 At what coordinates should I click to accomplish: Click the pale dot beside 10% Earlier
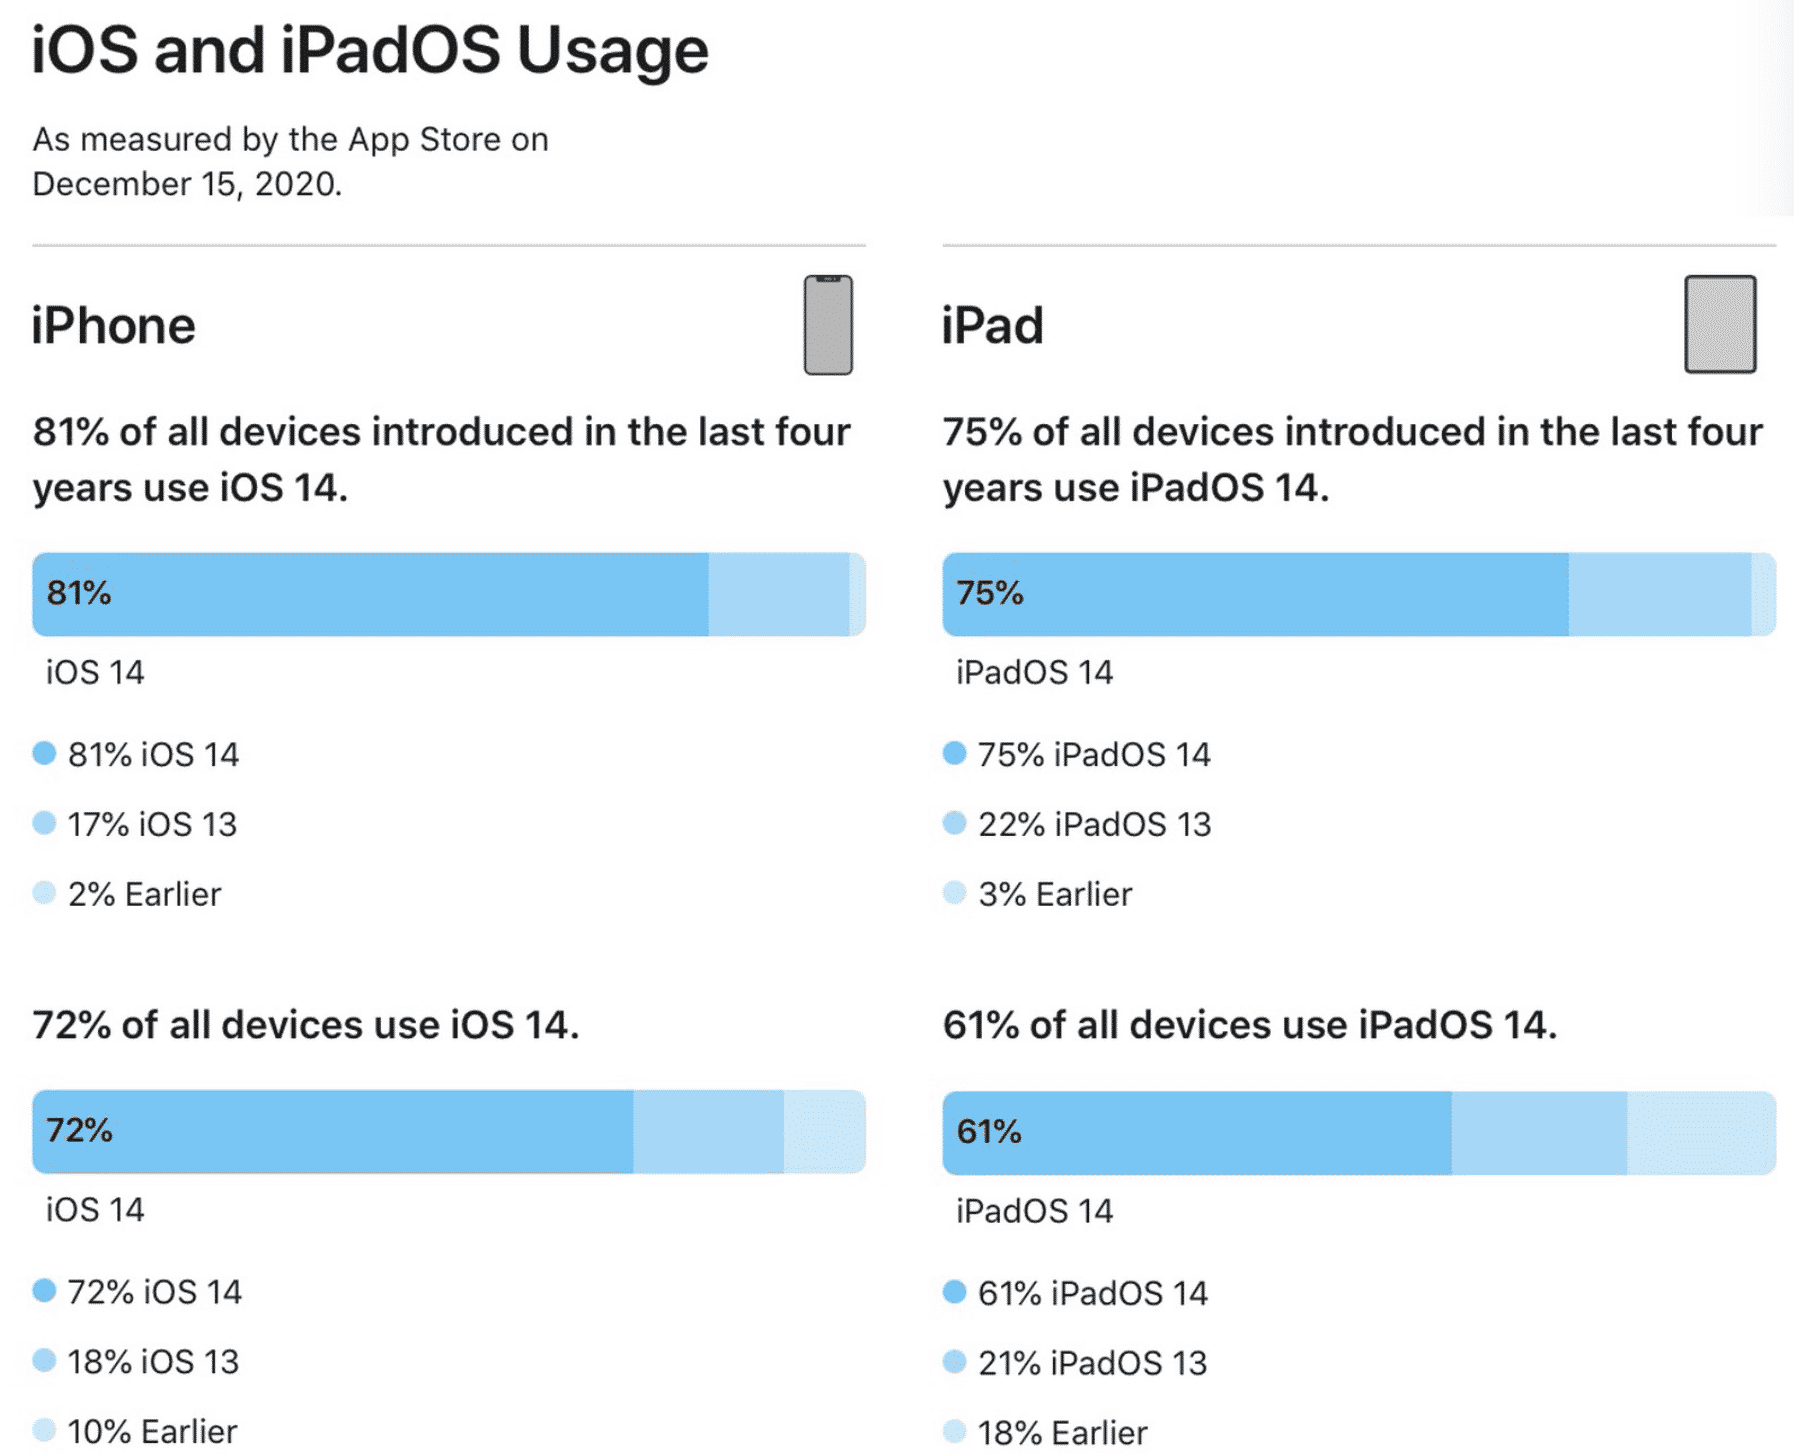[44, 1430]
